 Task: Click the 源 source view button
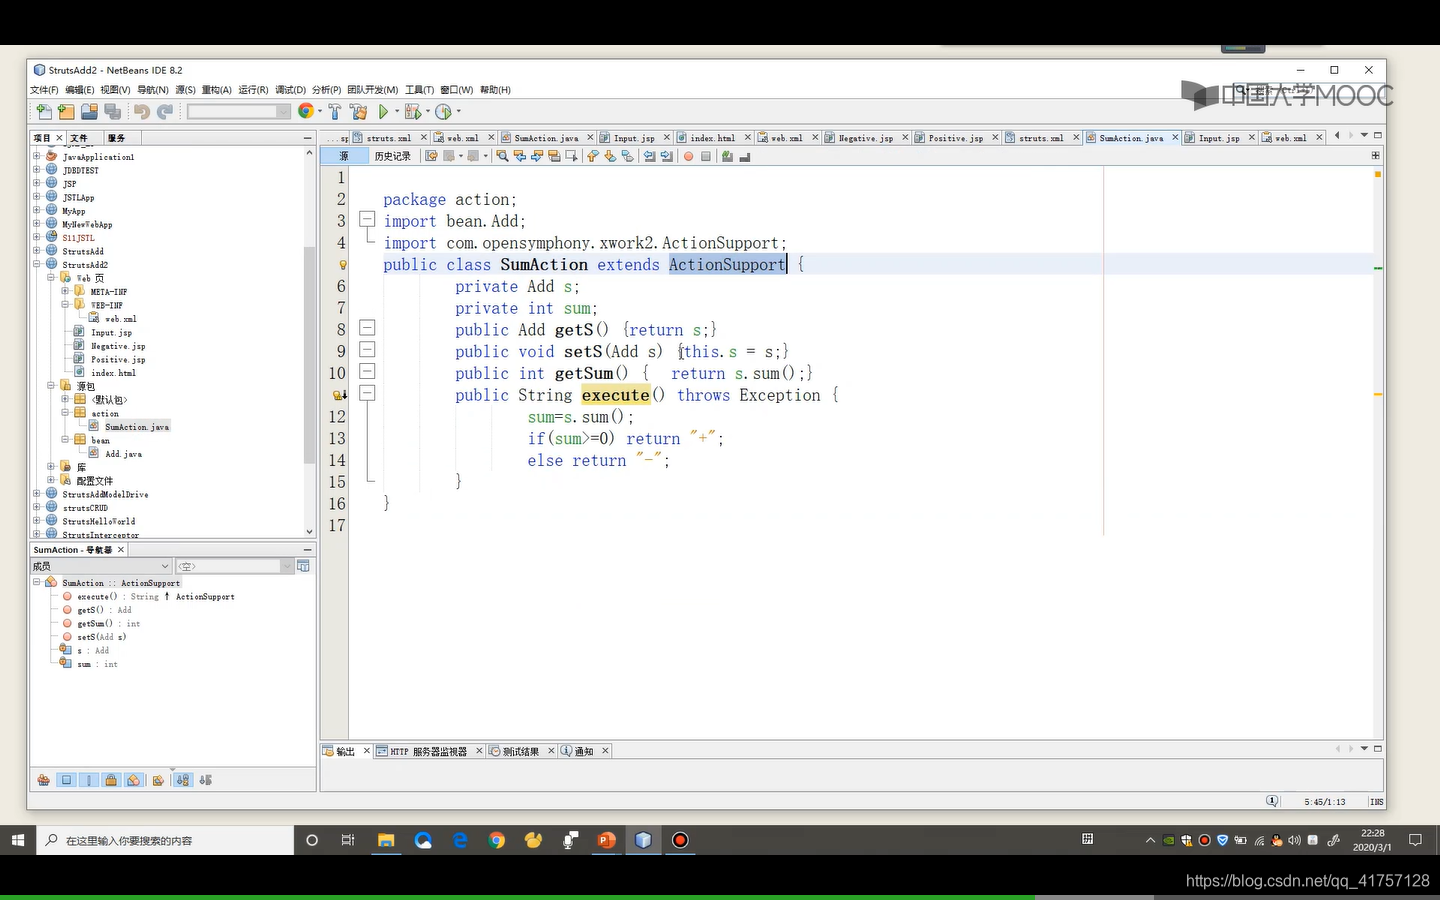(x=344, y=156)
